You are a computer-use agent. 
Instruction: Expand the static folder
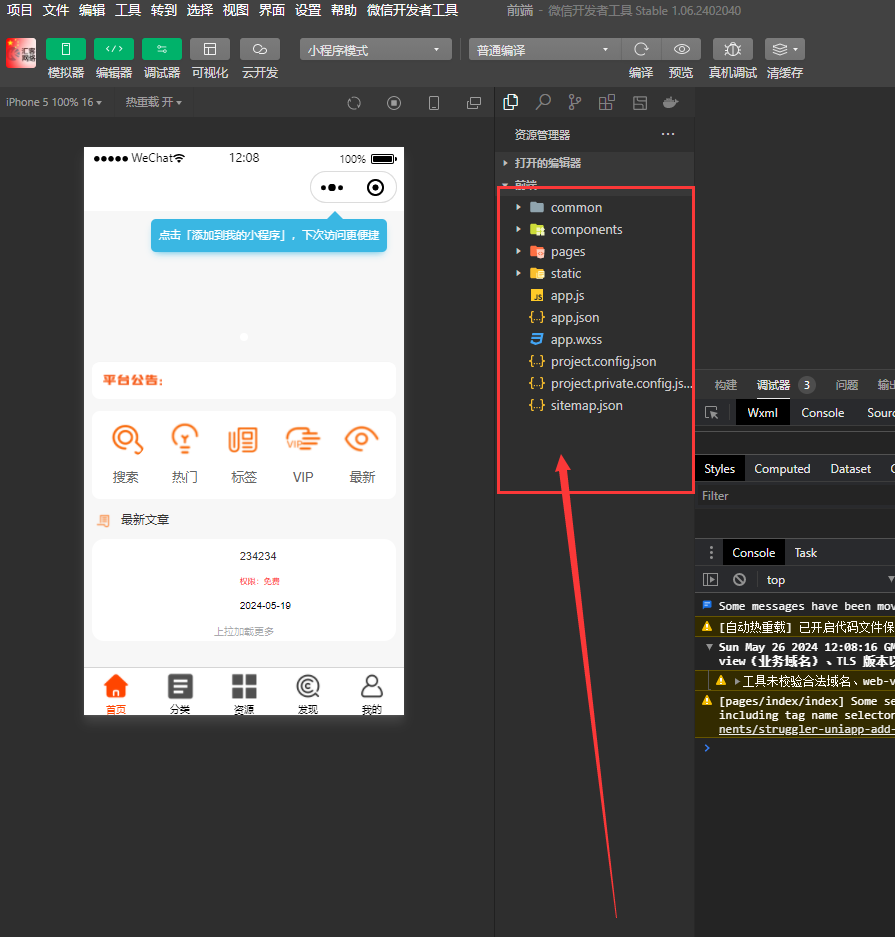point(594,274)
